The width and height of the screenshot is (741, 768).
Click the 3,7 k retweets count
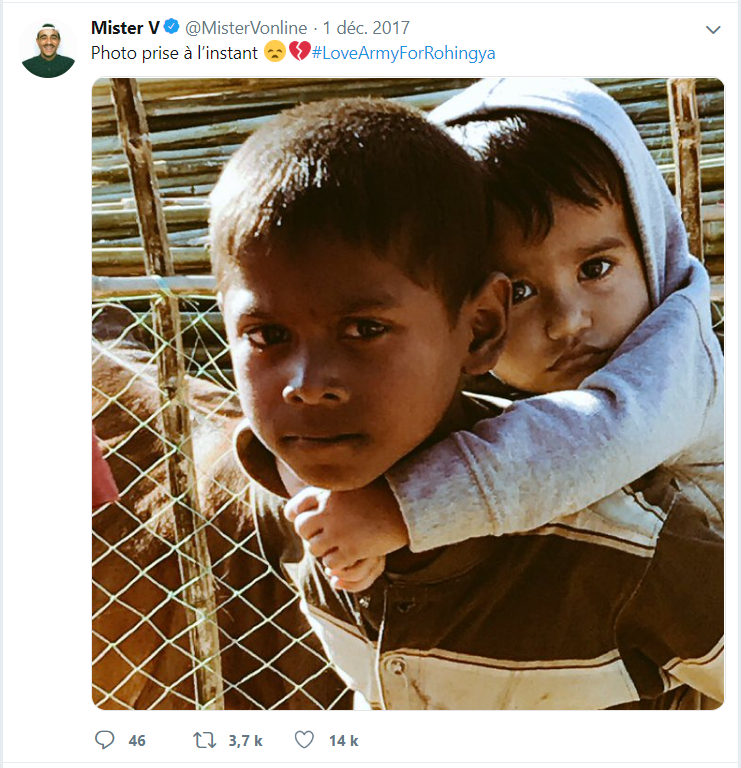point(246,741)
